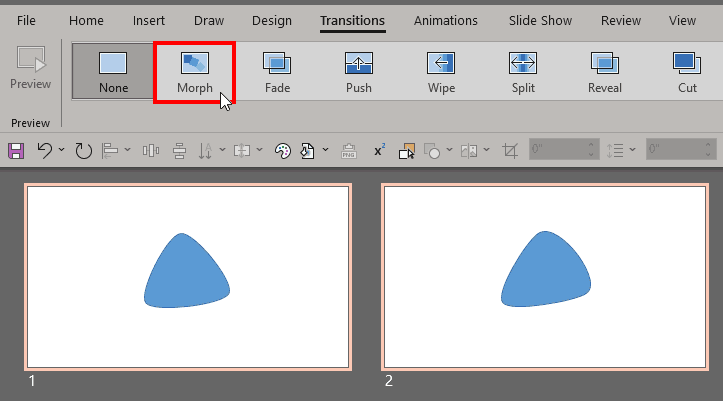Click the superscript x² icon

(380, 151)
